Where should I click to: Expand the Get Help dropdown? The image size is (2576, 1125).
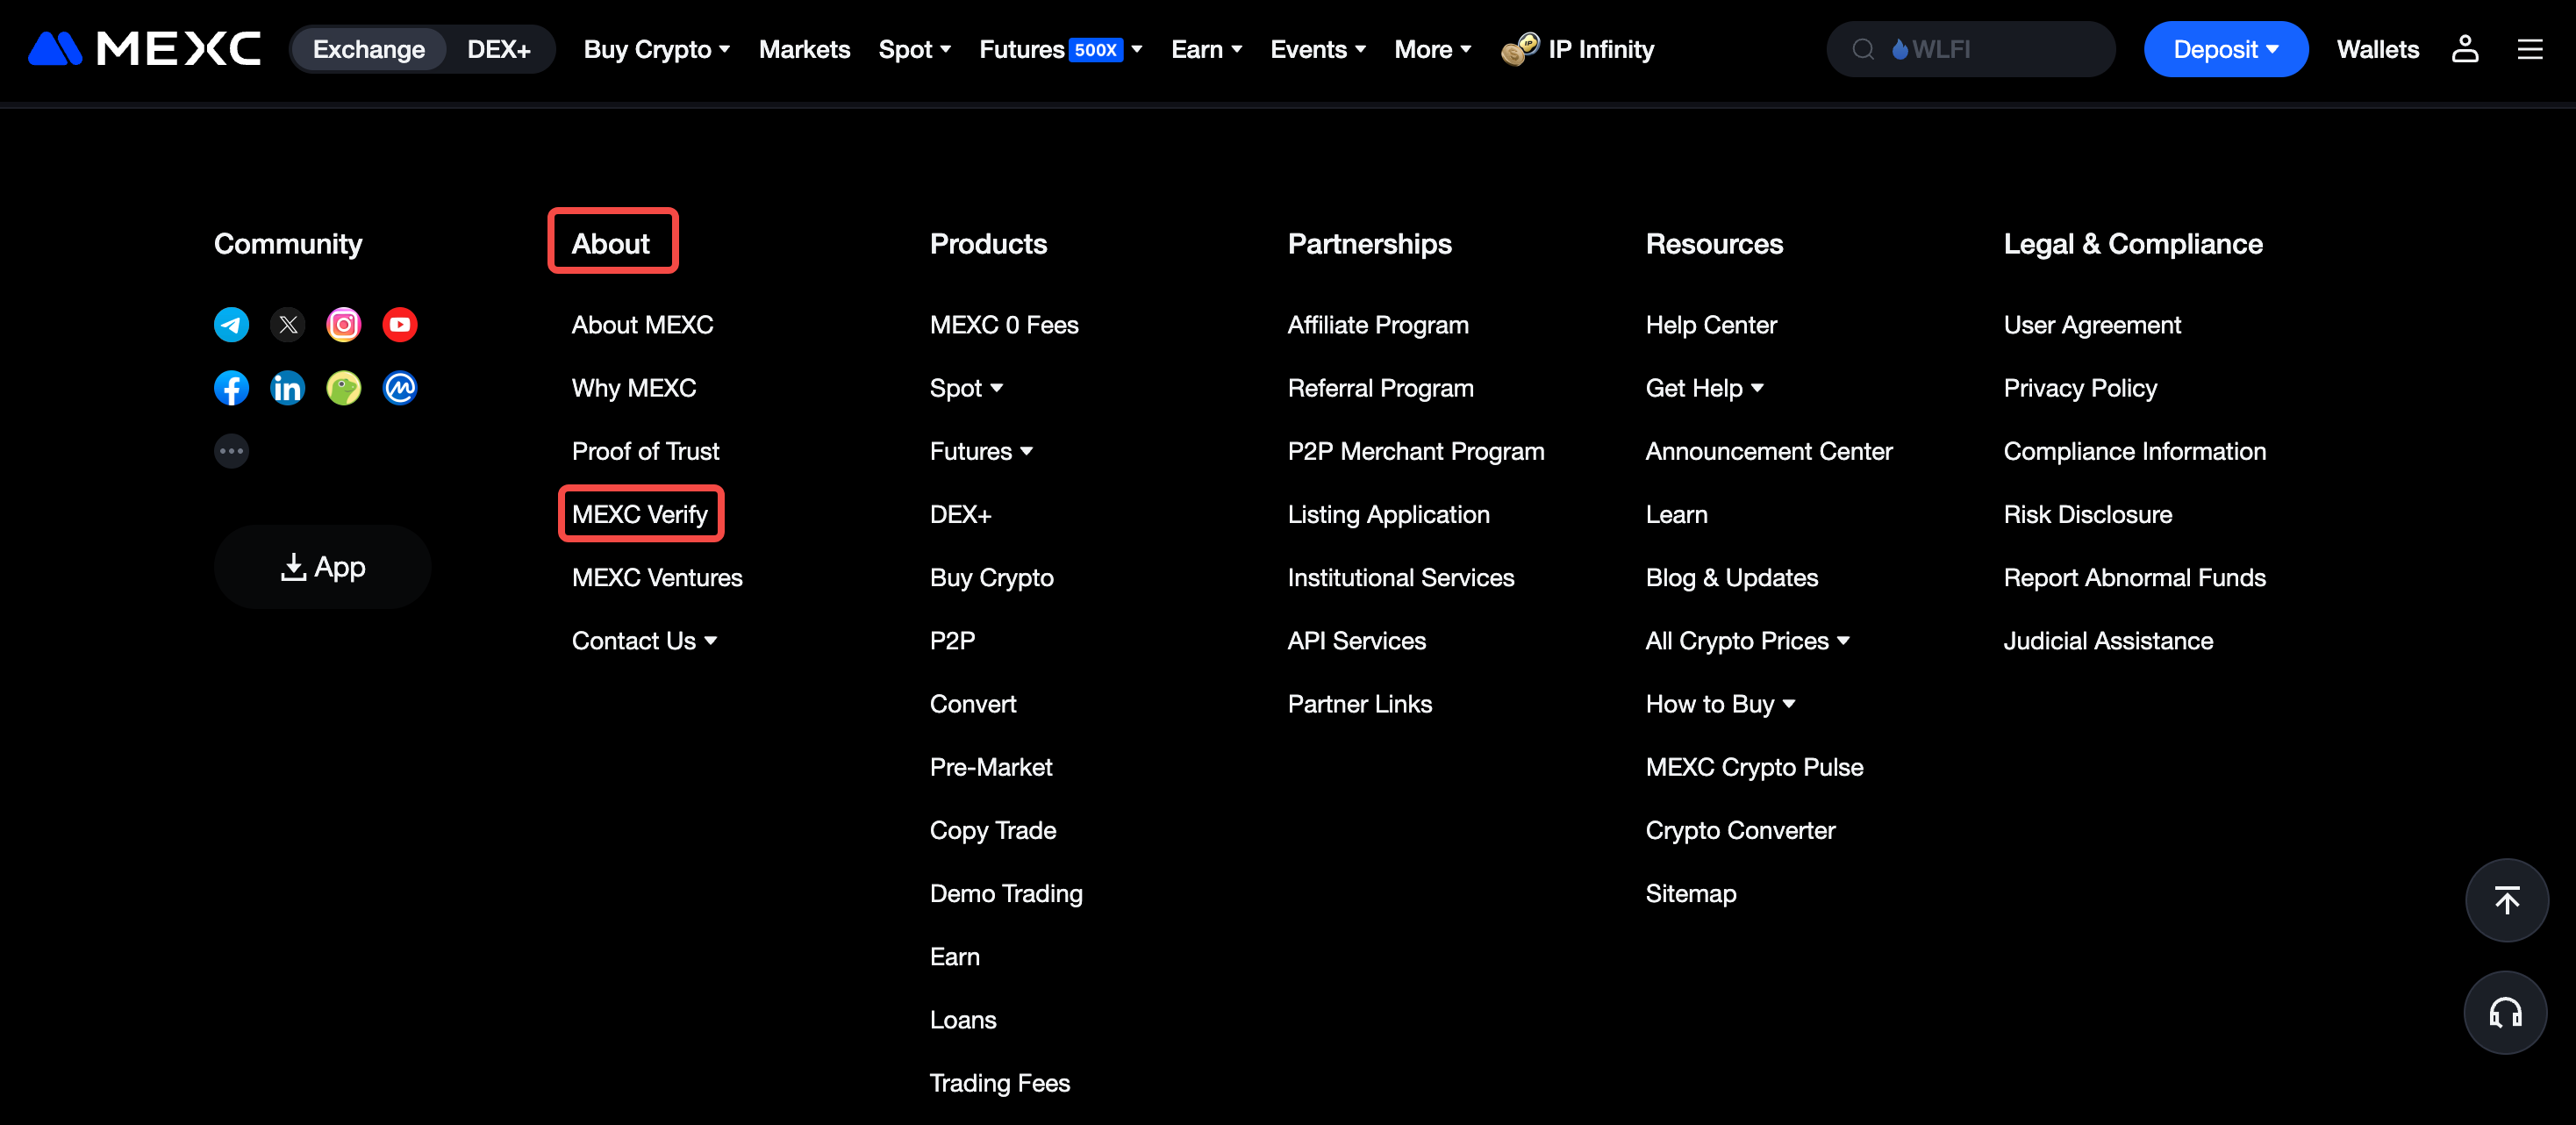pos(1704,388)
